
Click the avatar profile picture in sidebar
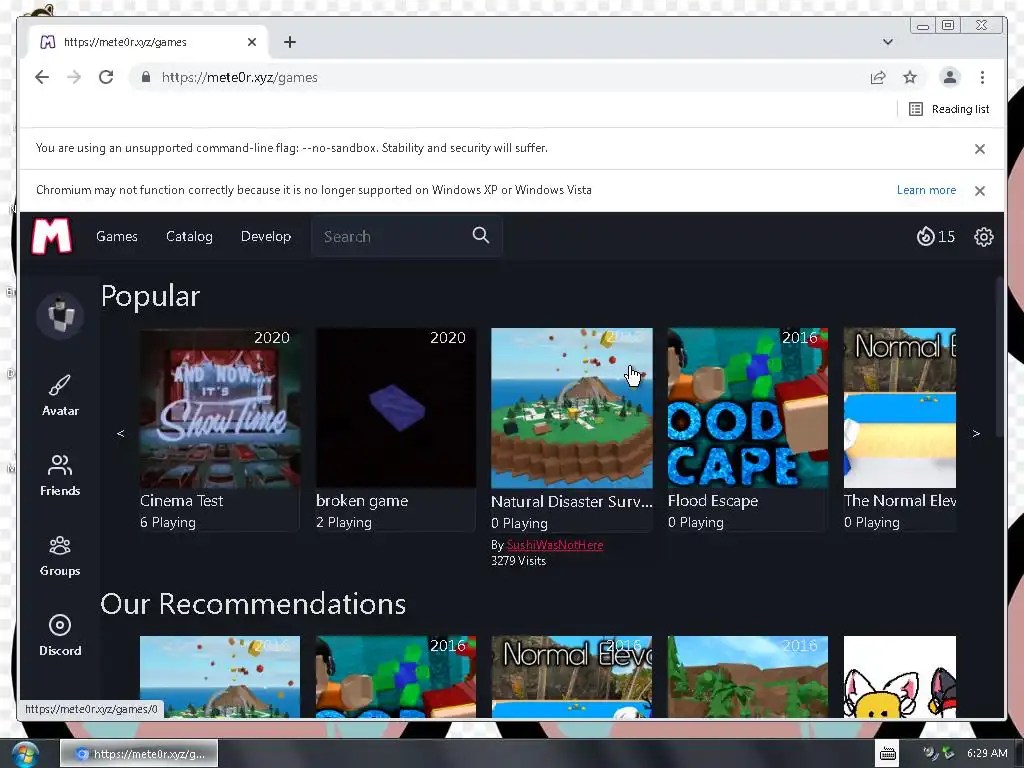(x=60, y=316)
